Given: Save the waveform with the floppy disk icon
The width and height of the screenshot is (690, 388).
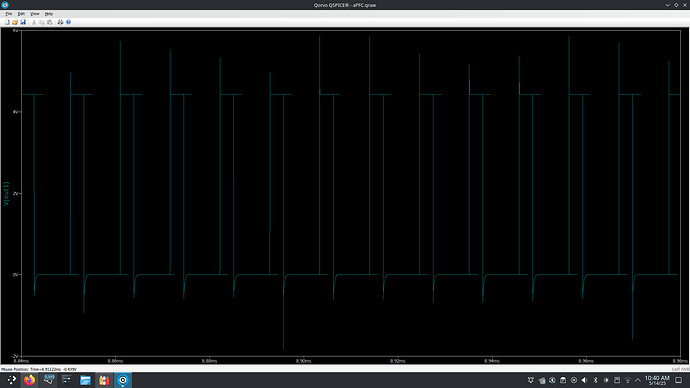Looking at the screenshot, I should [23, 22].
